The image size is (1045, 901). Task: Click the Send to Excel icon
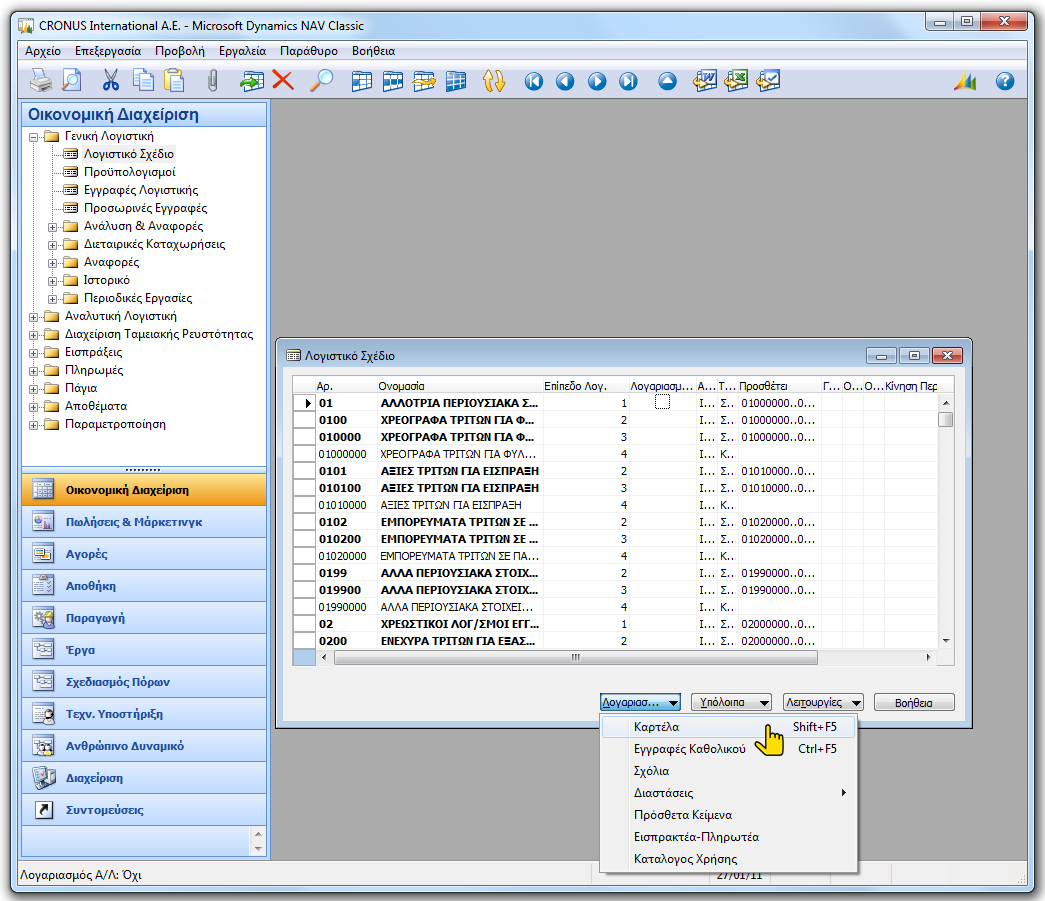tap(736, 81)
